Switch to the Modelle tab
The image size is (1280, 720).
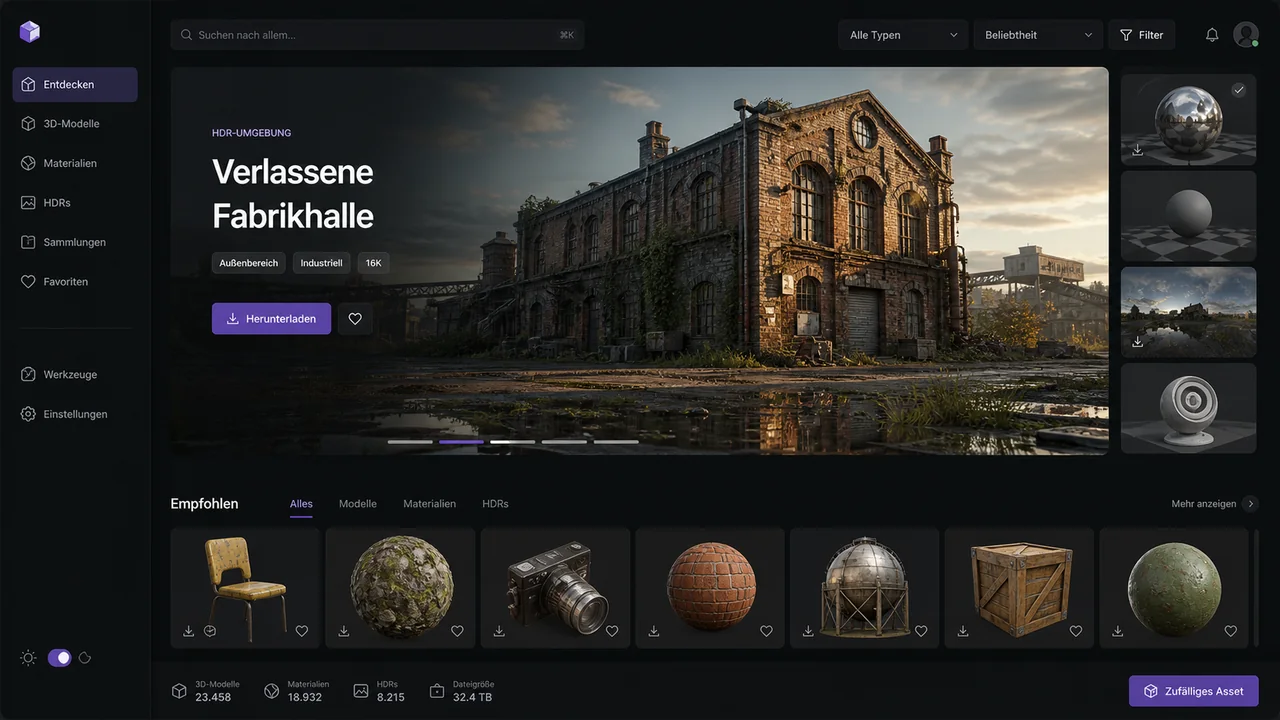tap(358, 504)
